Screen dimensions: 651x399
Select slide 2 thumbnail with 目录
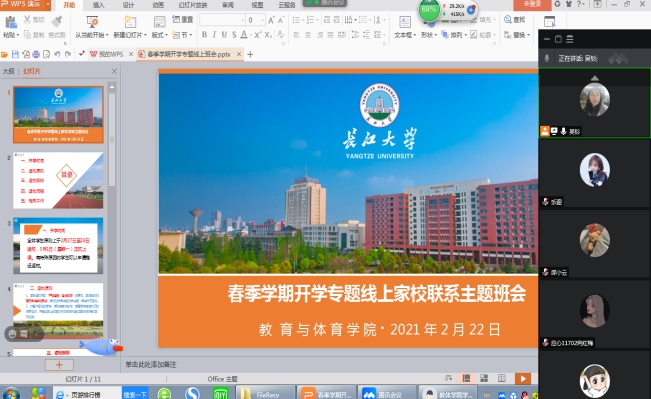click(58, 180)
